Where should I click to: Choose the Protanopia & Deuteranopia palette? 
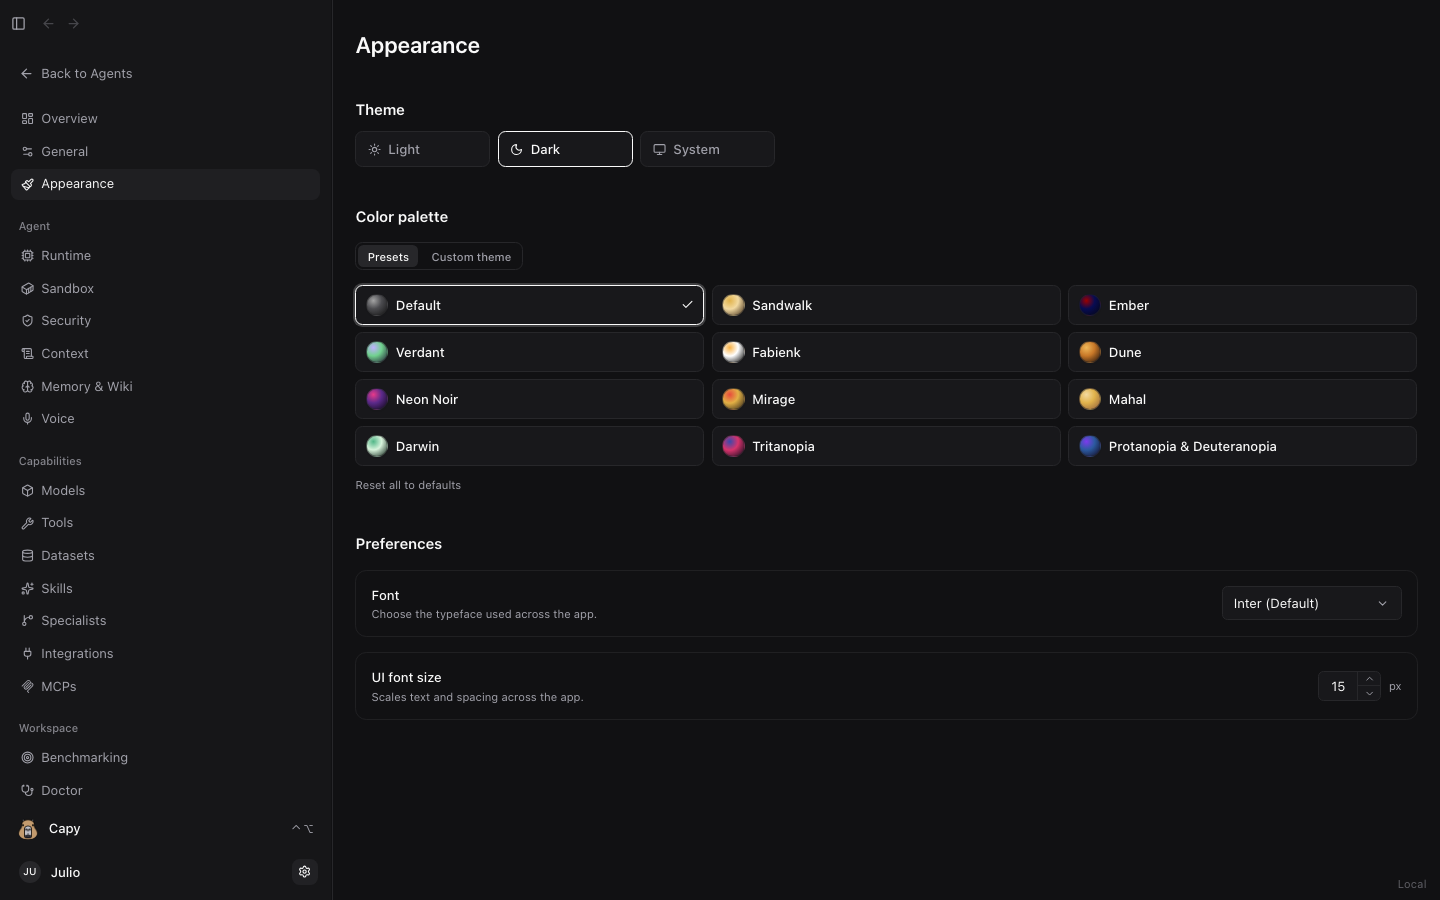1242,446
